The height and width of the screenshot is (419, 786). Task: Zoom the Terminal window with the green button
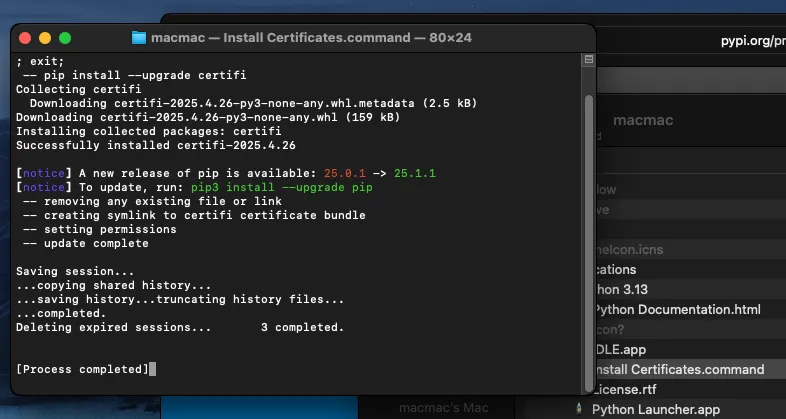pos(65,38)
